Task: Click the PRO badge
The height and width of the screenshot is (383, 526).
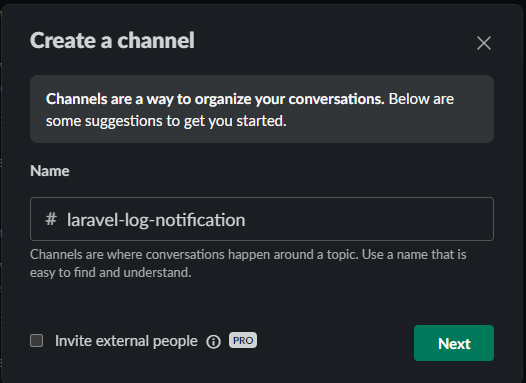Action: (243, 340)
